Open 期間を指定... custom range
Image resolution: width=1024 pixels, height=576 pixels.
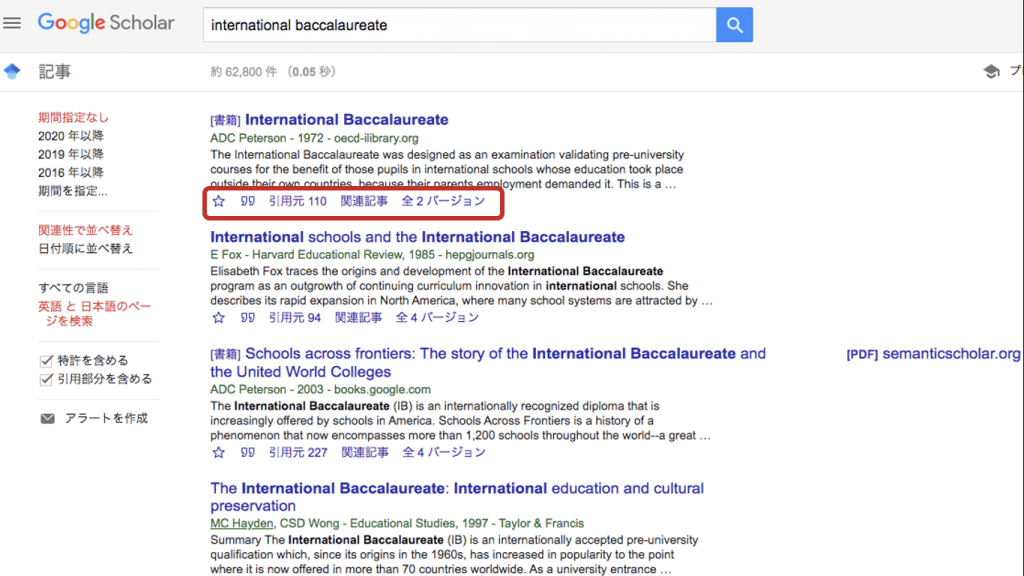[x=72, y=191]
